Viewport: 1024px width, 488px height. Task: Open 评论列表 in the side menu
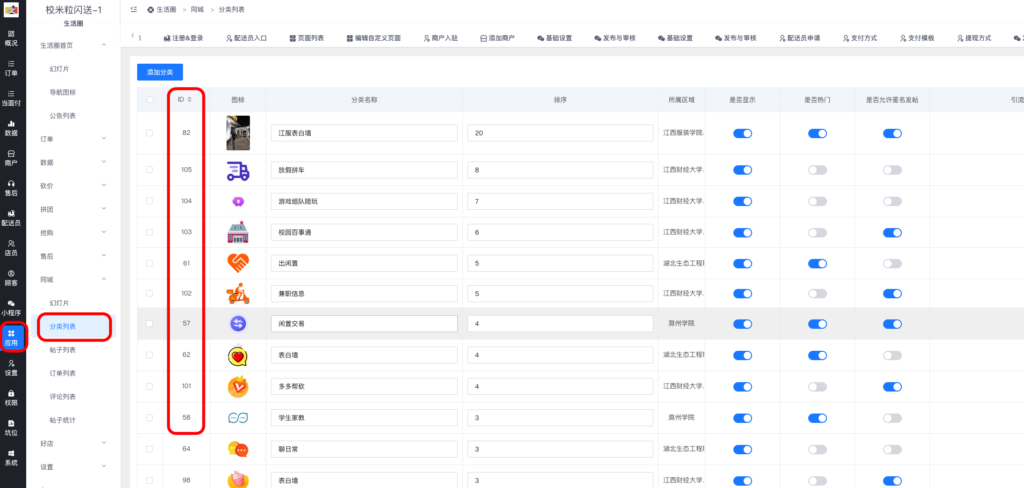[x=63, y=397]
